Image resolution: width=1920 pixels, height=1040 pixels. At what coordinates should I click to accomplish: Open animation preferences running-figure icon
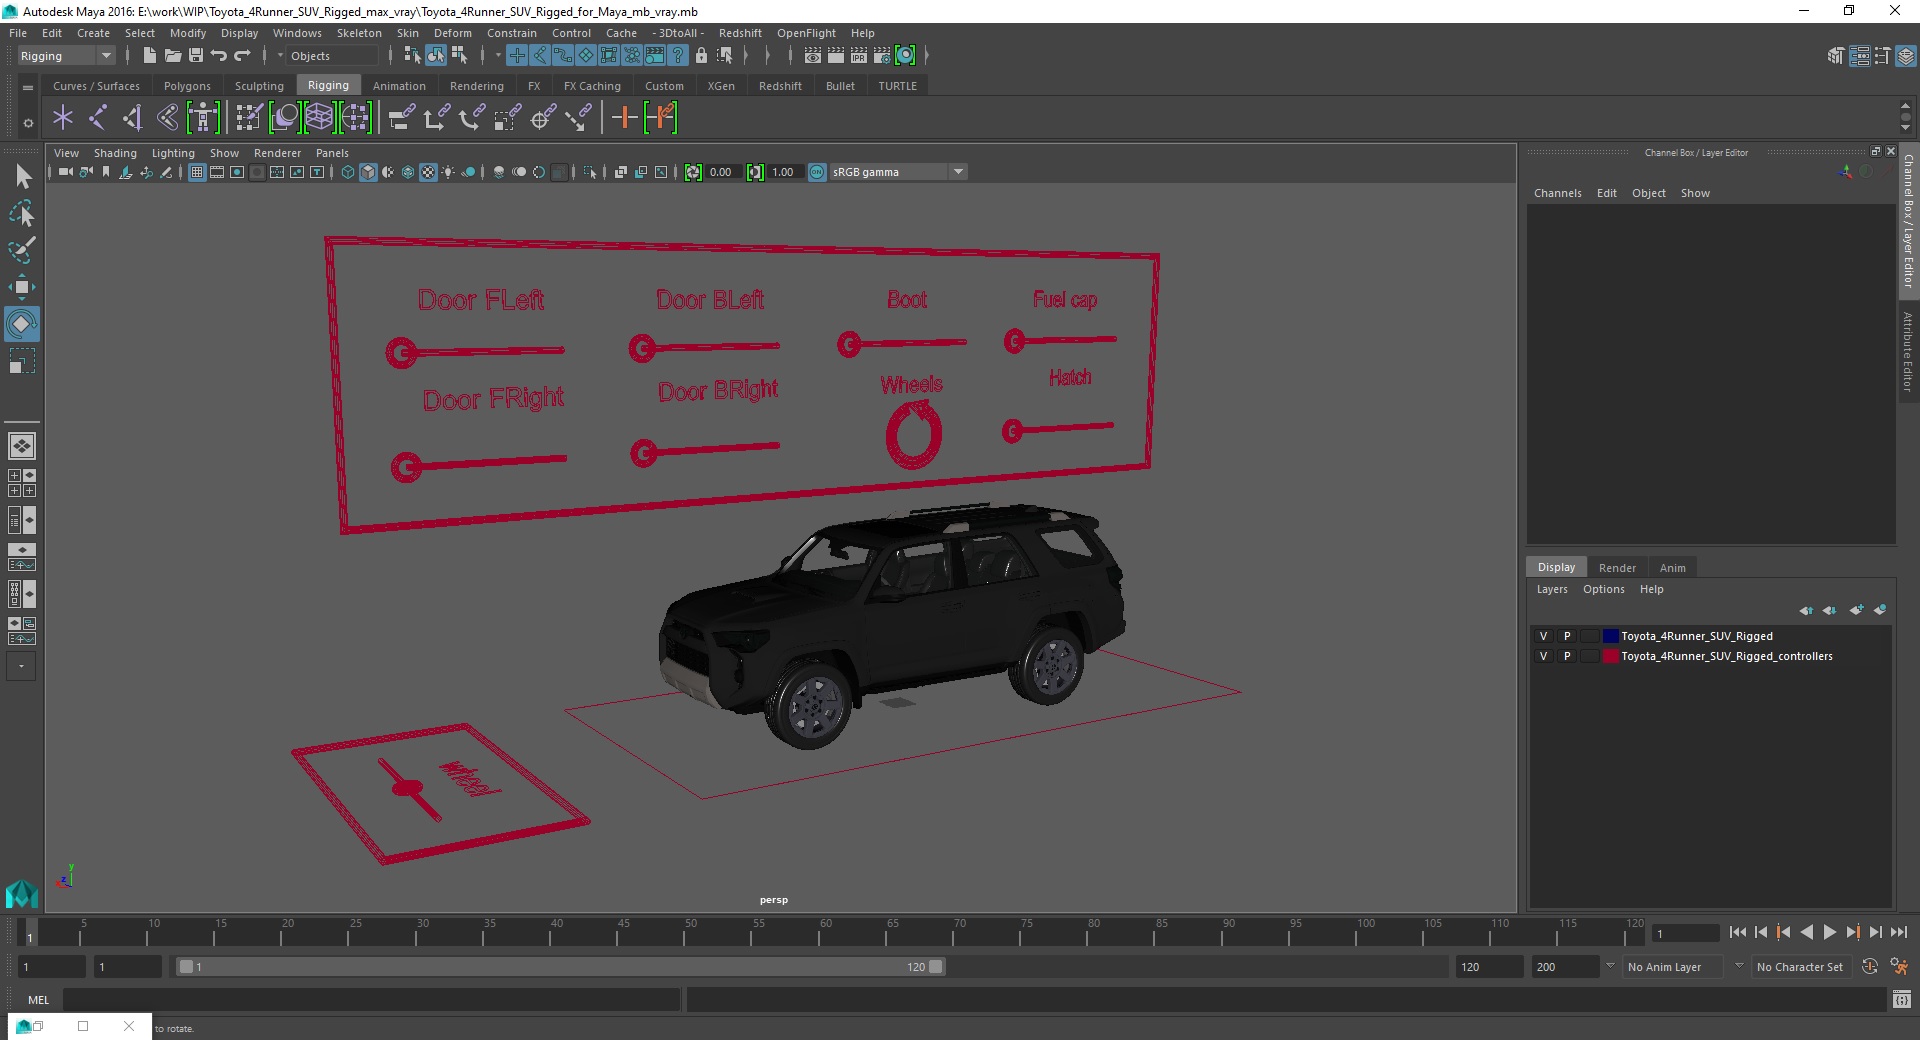(1899, 967)
